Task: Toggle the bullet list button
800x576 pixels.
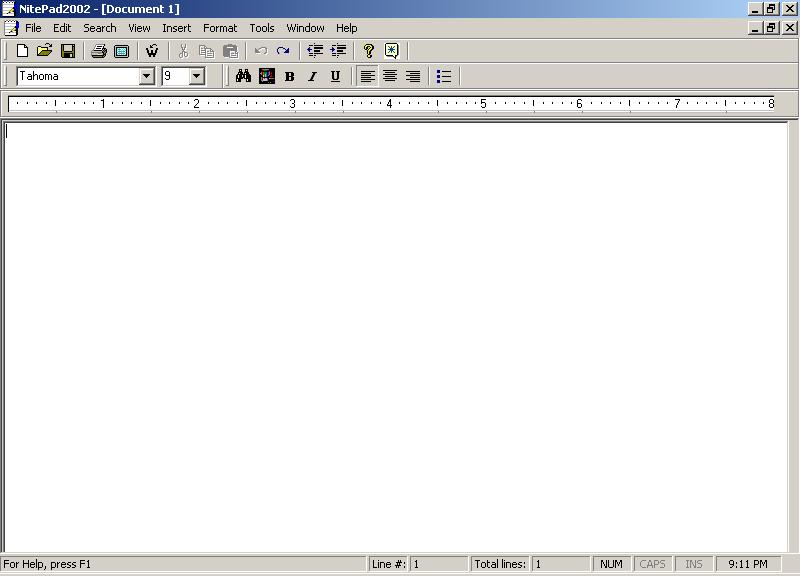Action: (444, 76)
